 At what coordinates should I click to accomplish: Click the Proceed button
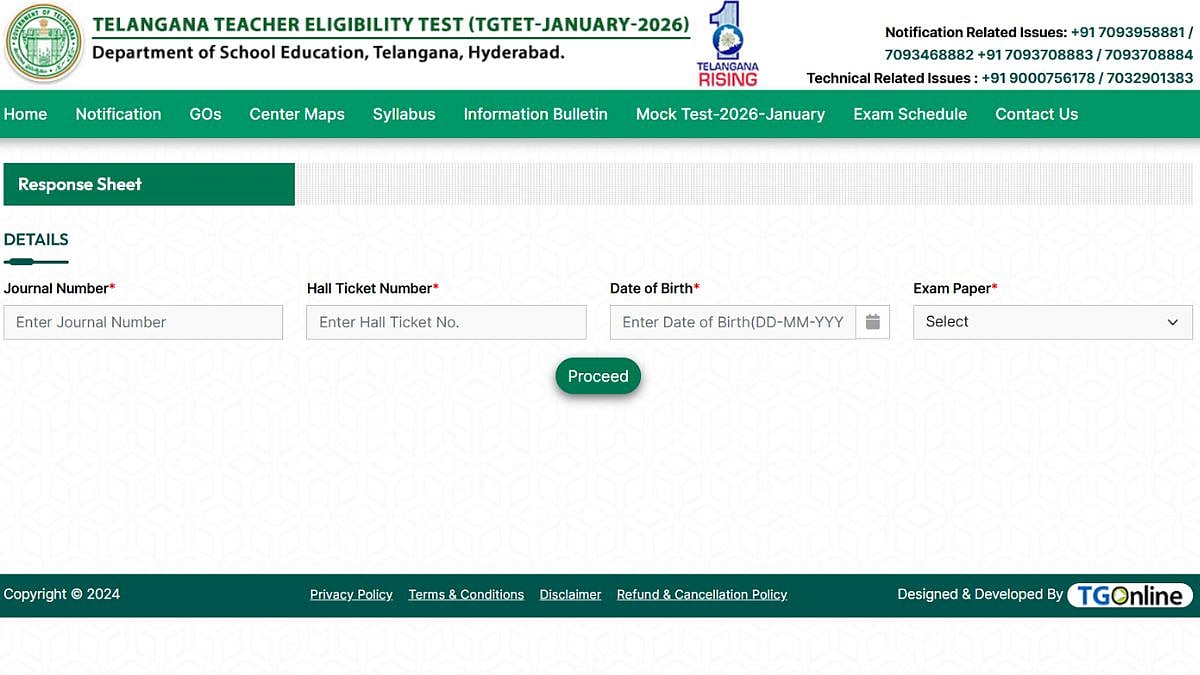point(597,376)
